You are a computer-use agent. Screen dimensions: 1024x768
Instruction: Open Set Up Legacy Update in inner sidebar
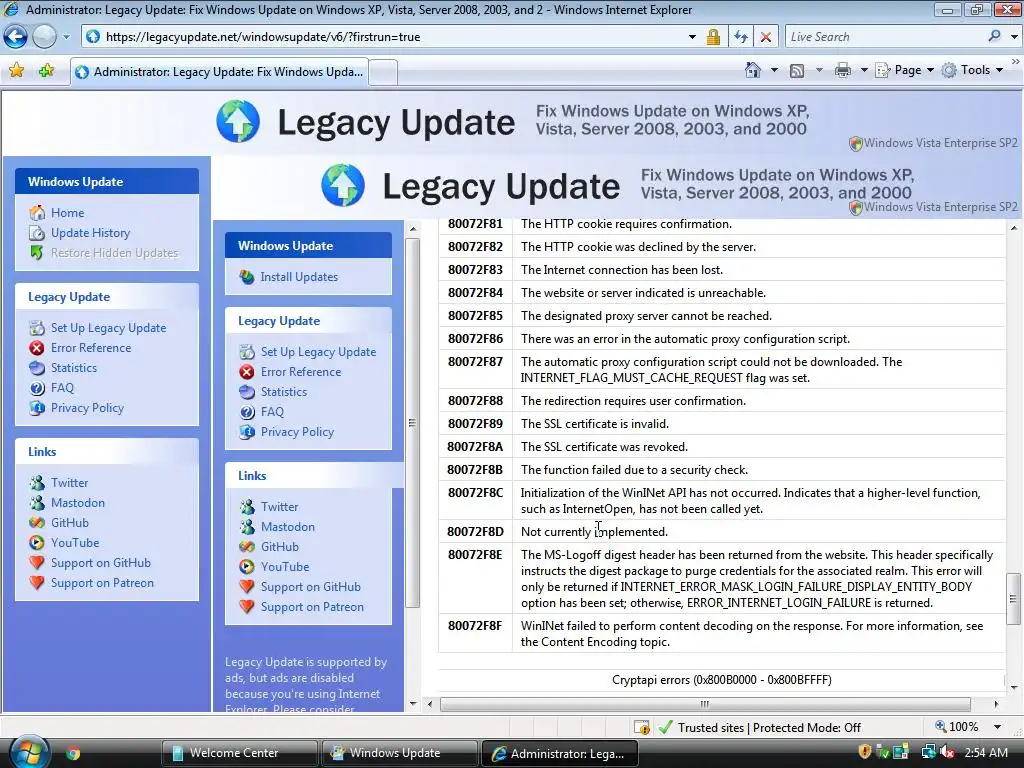318,352
